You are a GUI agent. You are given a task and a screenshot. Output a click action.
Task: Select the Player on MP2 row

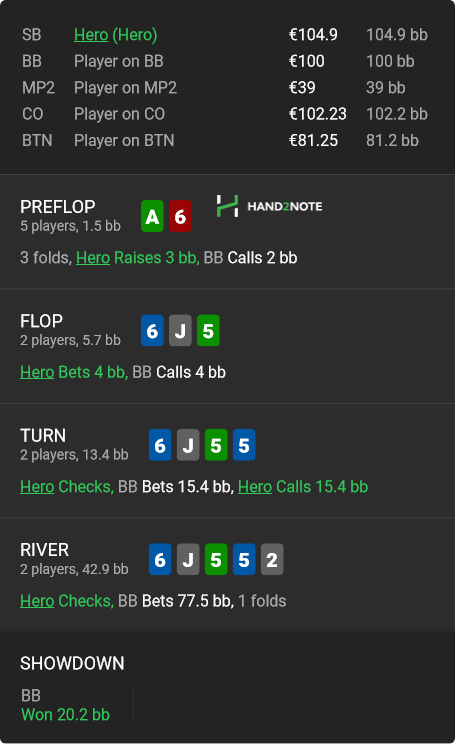point(225,88)
